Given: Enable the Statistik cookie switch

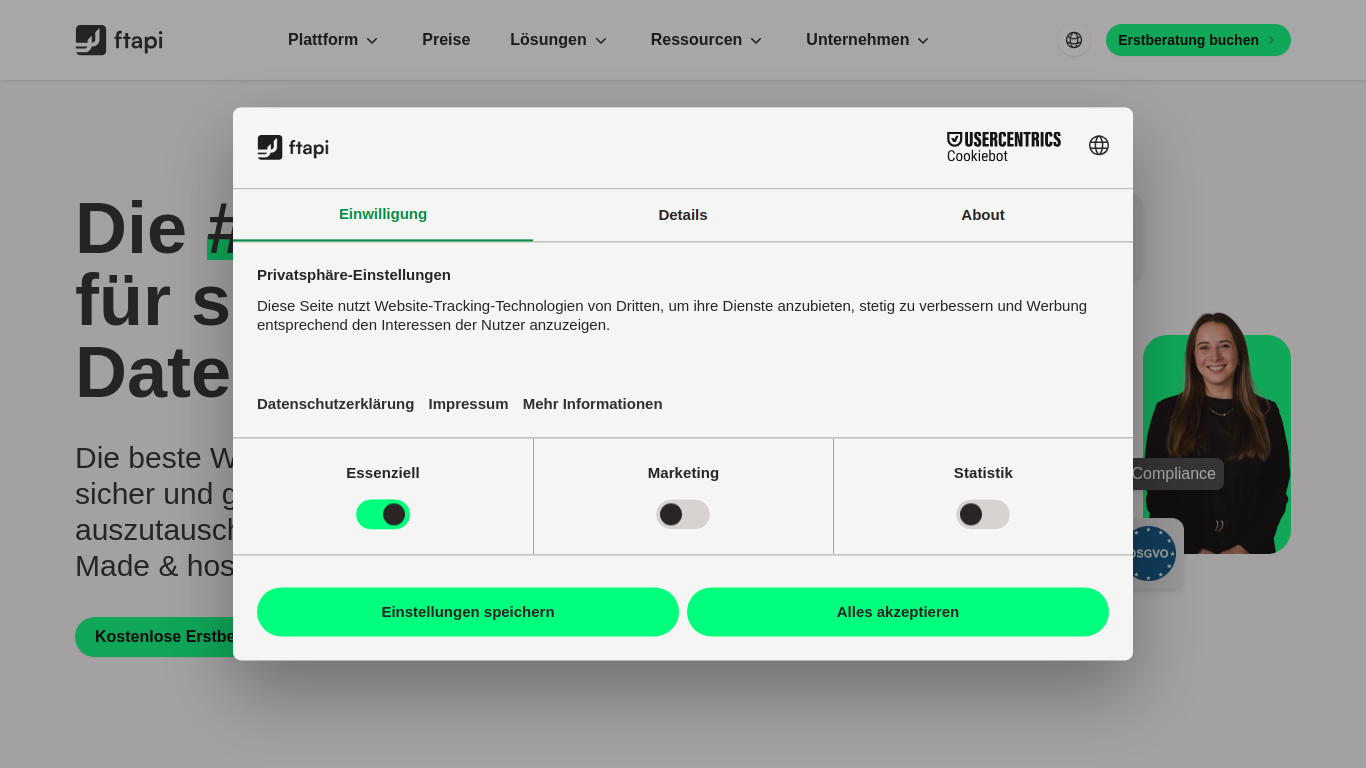Looking at the screenshot, I should 983,514.
